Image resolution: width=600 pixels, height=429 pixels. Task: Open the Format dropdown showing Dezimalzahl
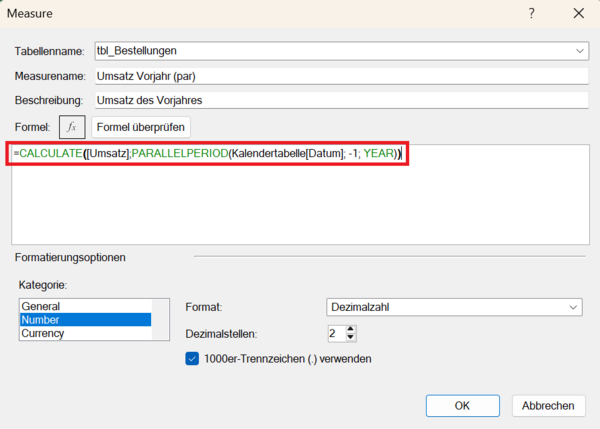click(455, 307)
